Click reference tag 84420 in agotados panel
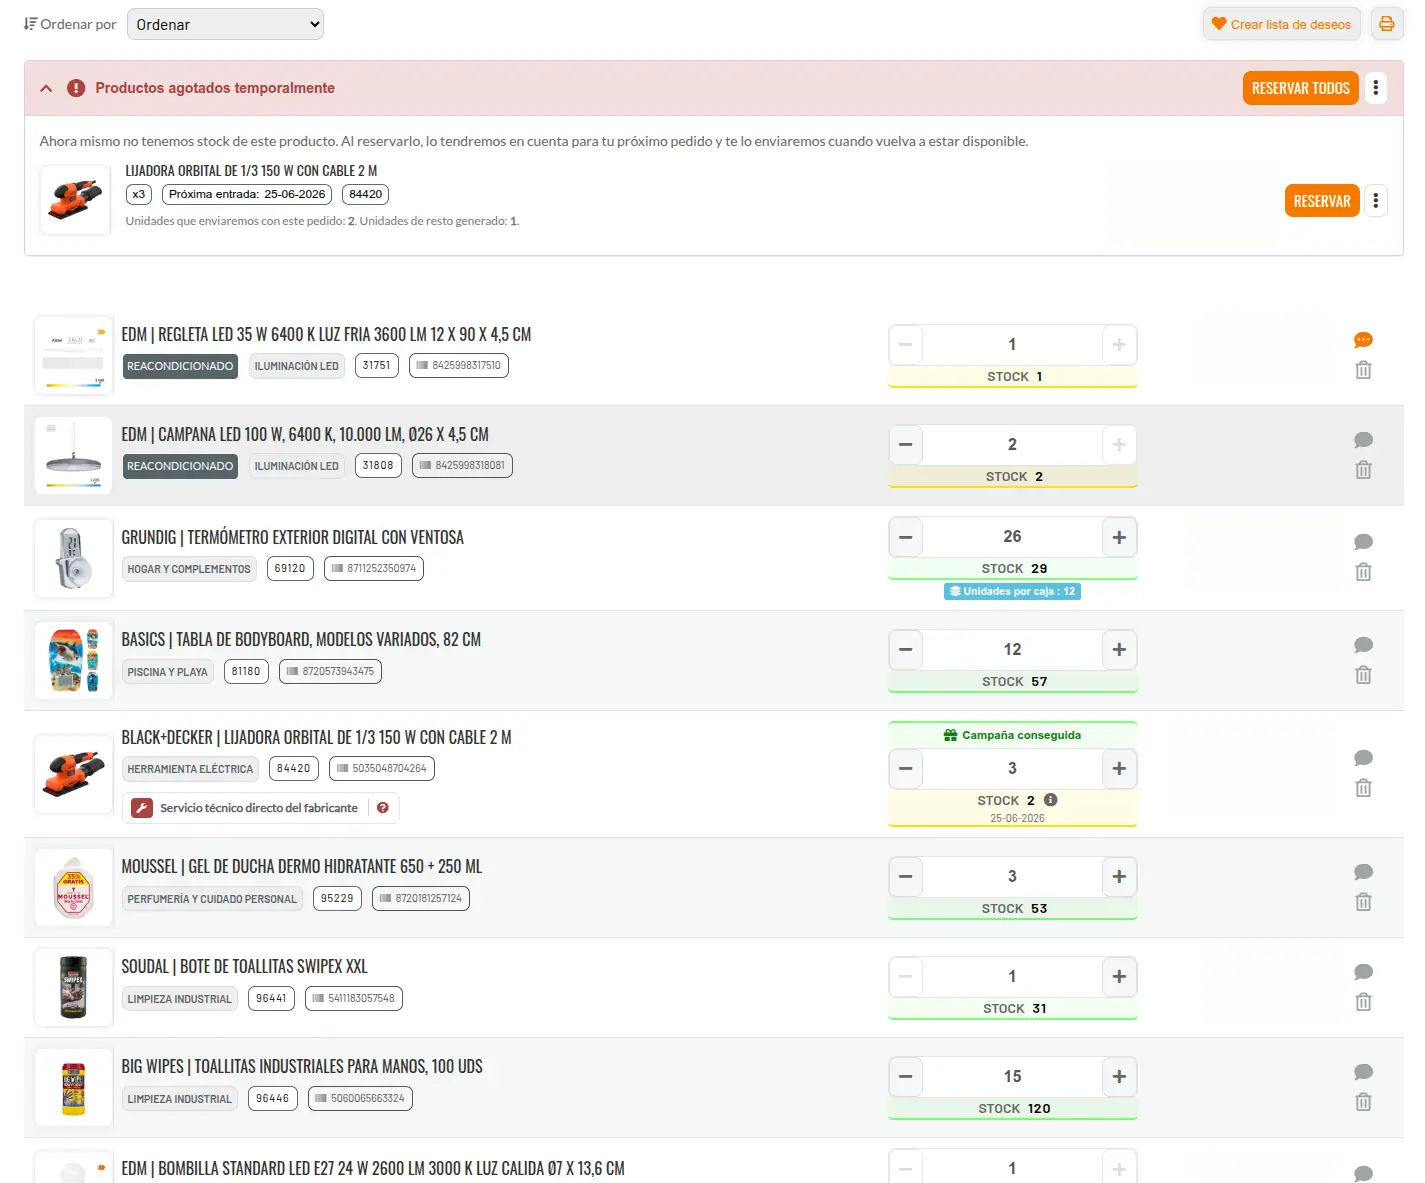This screenshot has height=1183, width=1425. point(365,194)
